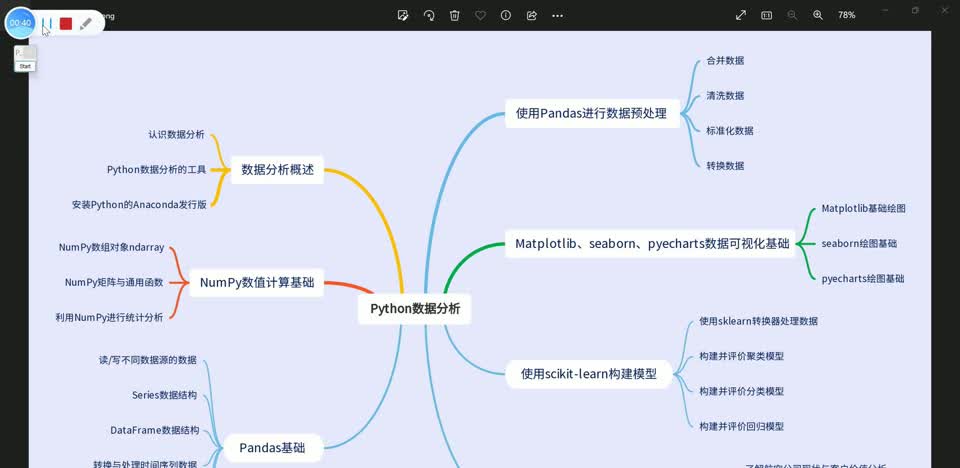This screenshot has width=960, height=468.
Task: Click the 构建并评价回归模型 leaf
Action: 741,426
